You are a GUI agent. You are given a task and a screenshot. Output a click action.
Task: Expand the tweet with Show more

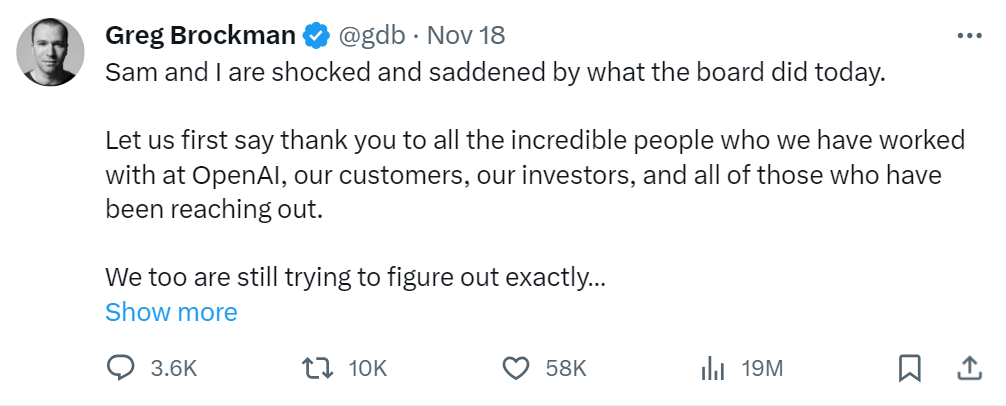pyautogui.click(x=171, y=312)
